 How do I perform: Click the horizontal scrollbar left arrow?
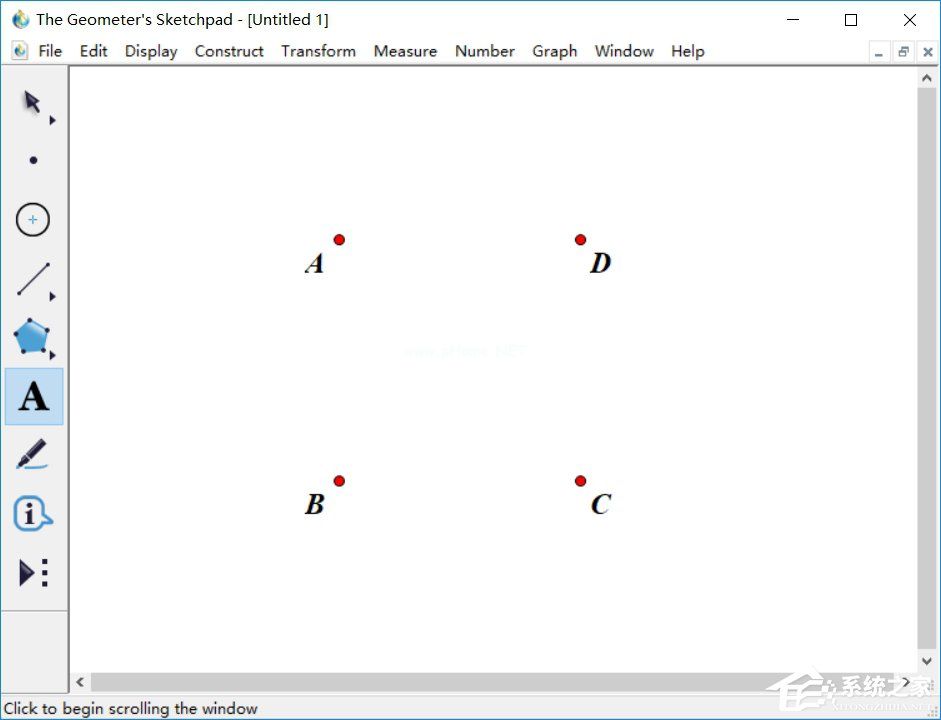pyautogui.click(x=81, y=683)
